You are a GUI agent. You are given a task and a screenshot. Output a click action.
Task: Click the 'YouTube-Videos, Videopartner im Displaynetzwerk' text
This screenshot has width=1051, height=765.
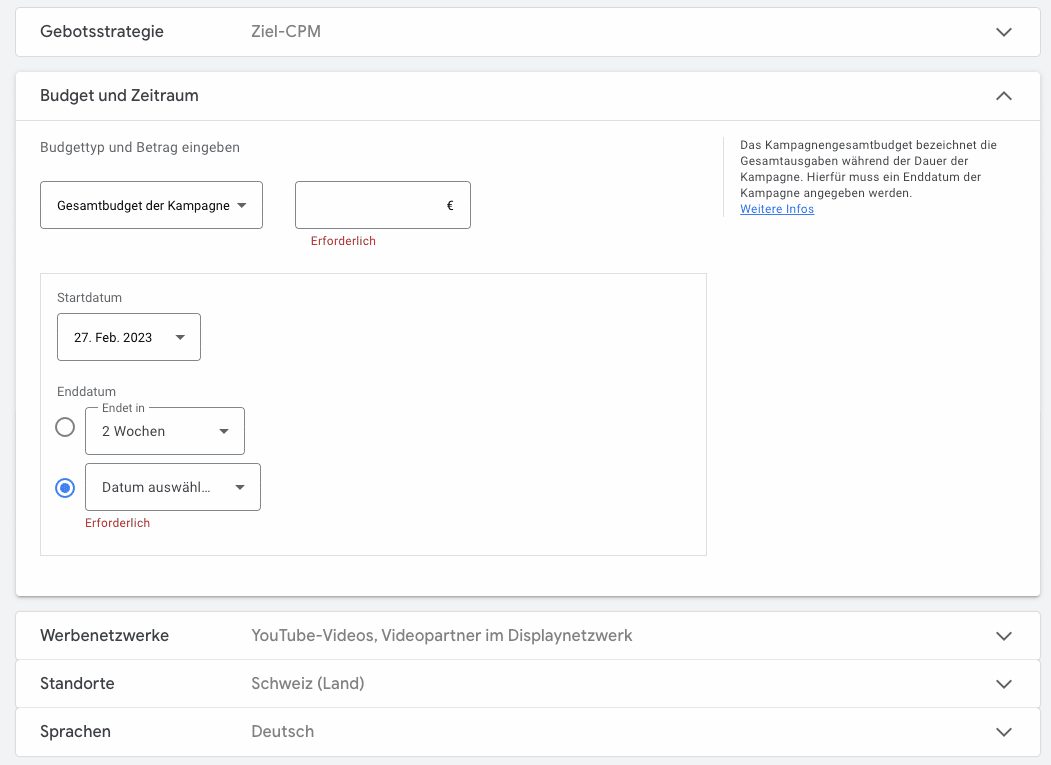click(x=442, y=636)
